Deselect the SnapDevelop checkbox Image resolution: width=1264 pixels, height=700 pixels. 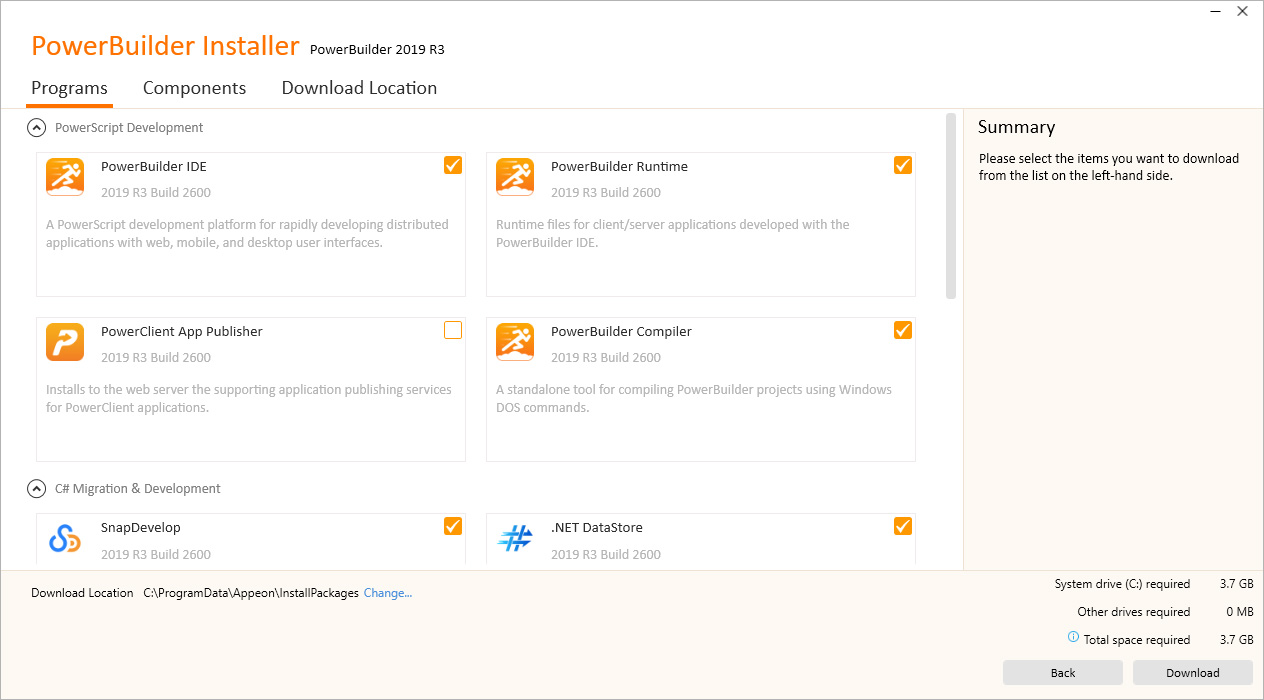[453, 526]
